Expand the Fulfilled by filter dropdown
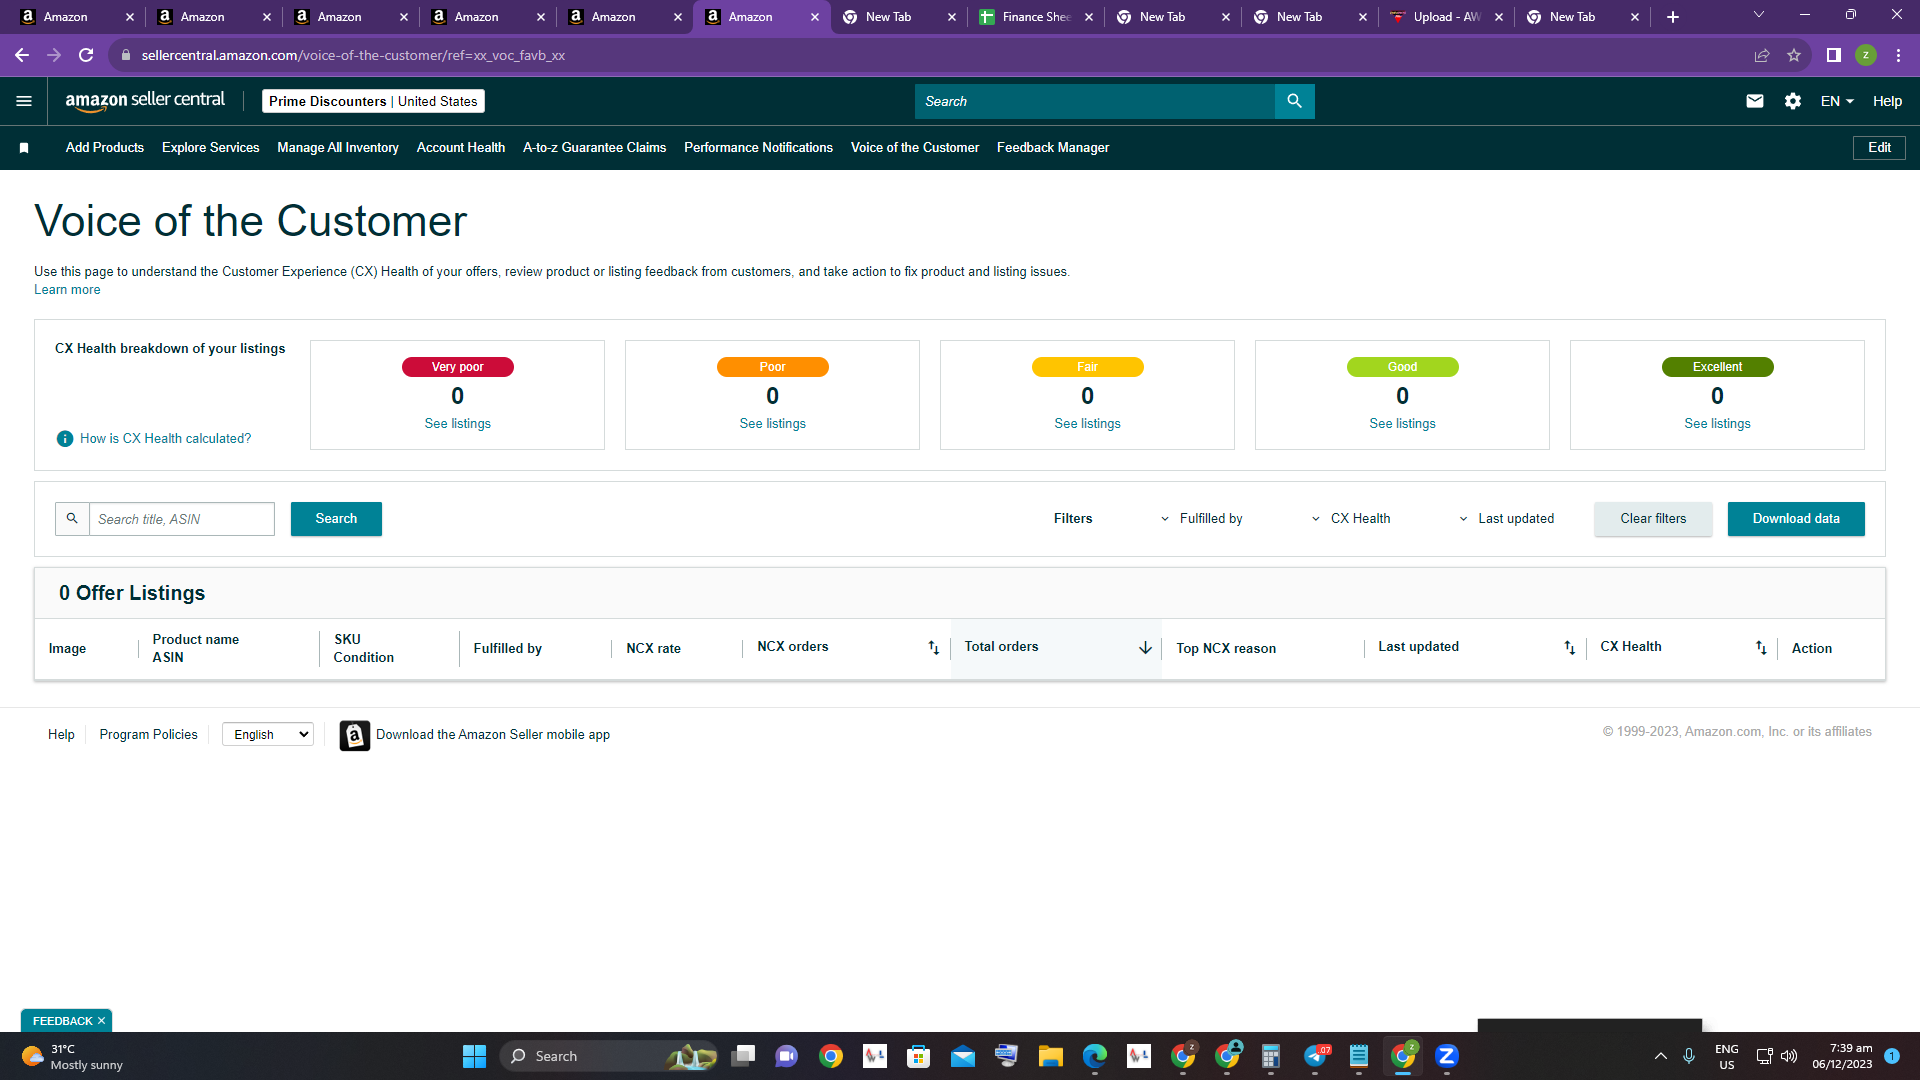The image size is (1920, 1080). (x=1201, y=519)
